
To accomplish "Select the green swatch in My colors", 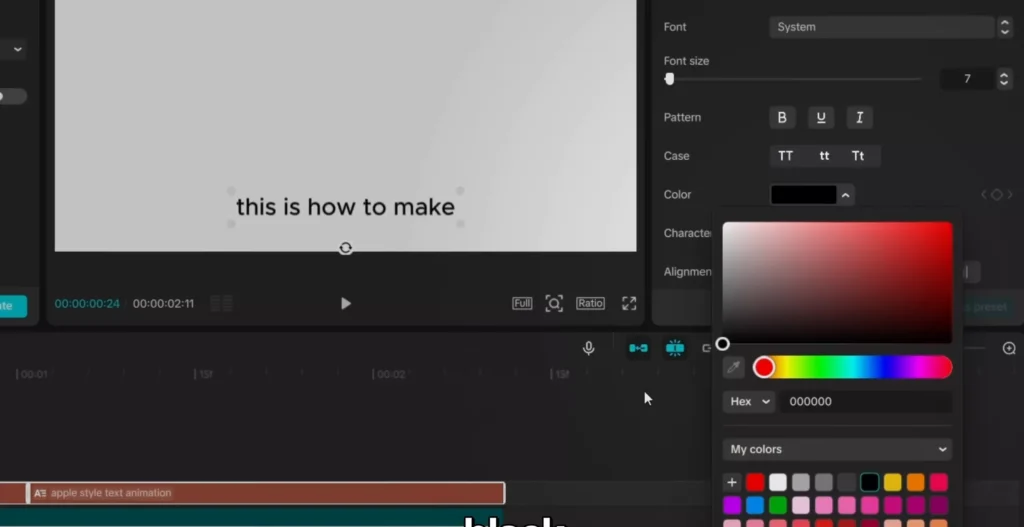I will pyautogui.click(x=778, y=505).
